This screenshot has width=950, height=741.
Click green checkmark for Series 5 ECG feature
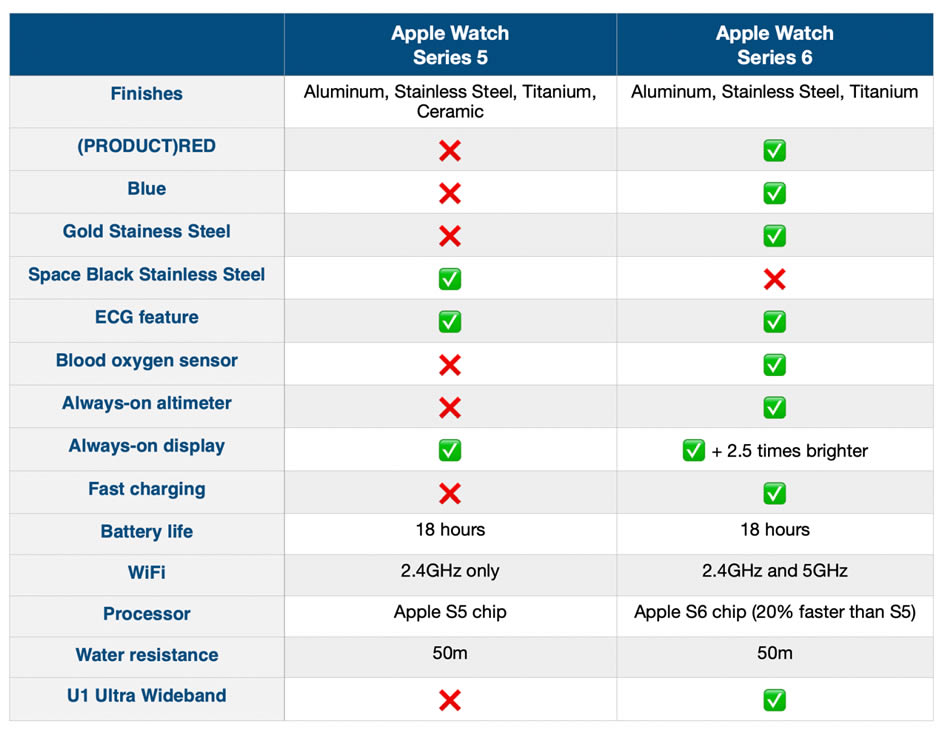[x=450, y=322]
